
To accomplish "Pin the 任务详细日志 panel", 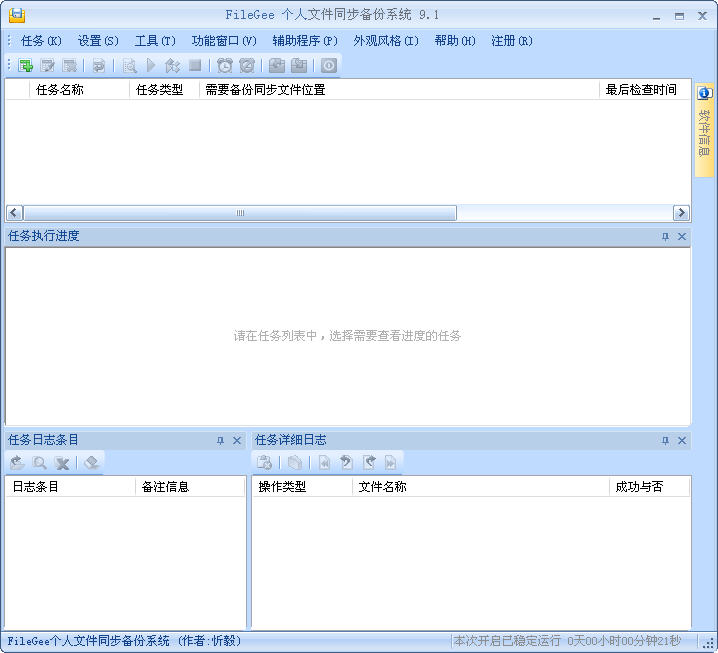I will 665,441.
